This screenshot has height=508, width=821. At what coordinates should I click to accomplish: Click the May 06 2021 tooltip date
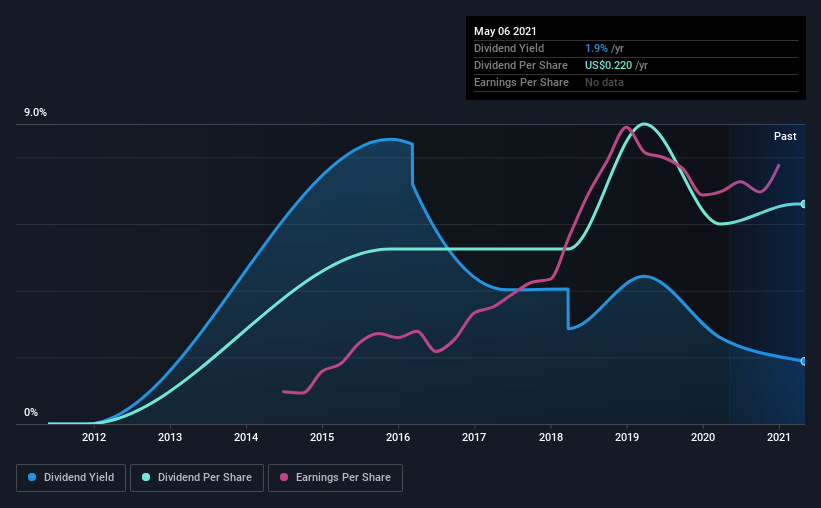[505, 31]
